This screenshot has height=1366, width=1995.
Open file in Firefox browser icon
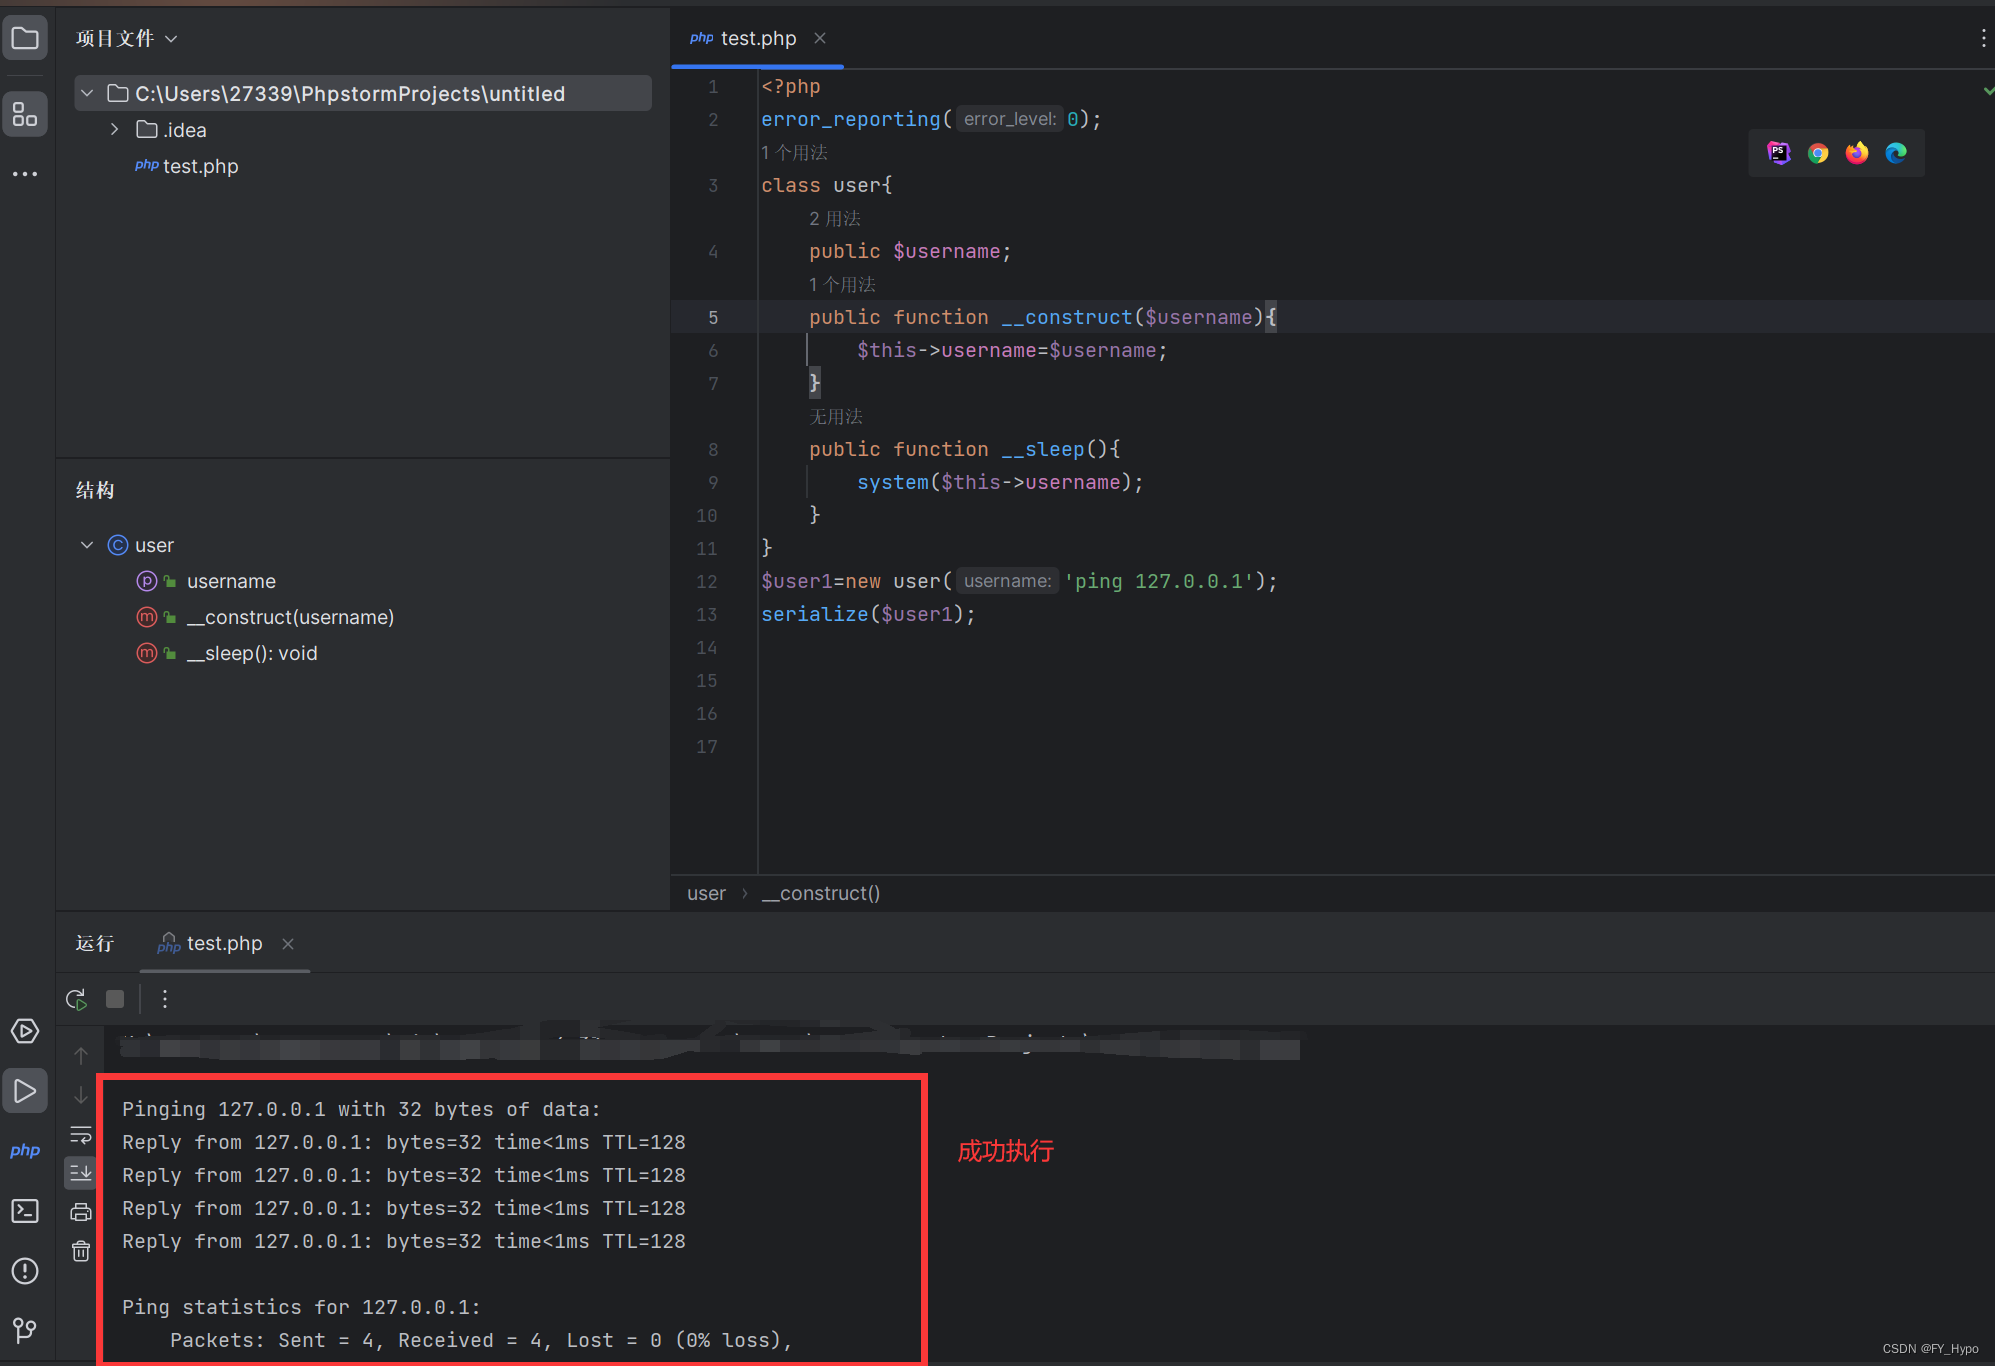pyautogui.click(x=1857, y=153)
